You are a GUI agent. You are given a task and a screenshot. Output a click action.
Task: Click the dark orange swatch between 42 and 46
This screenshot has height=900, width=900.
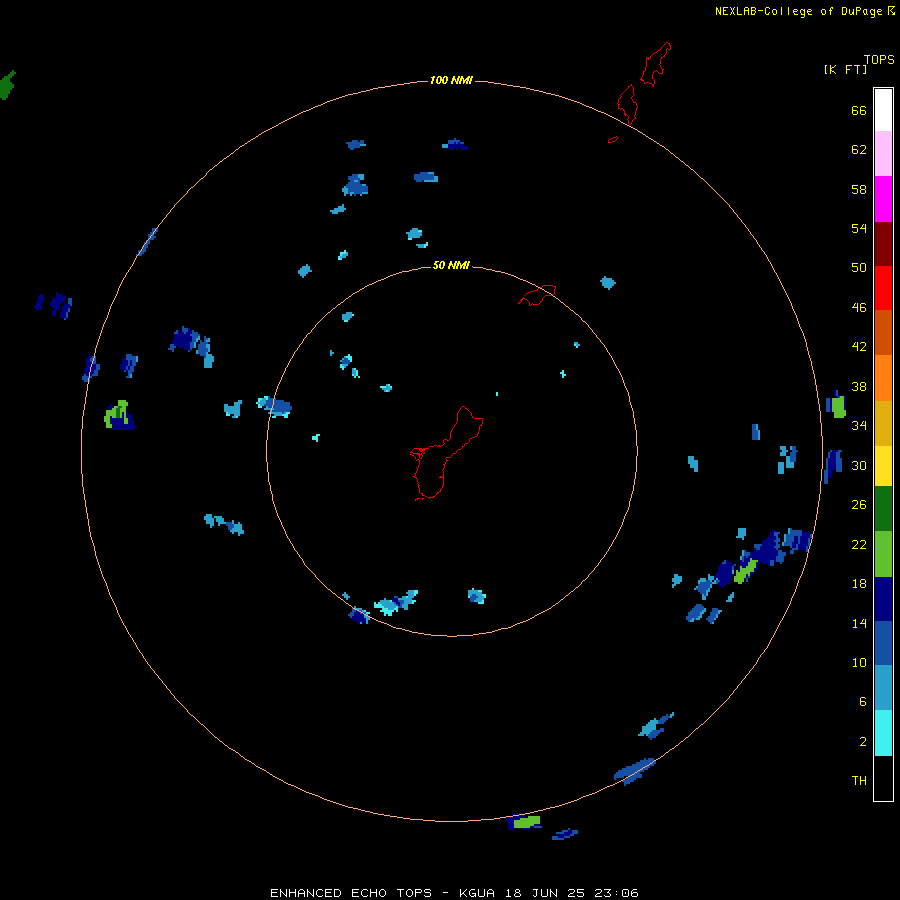pos(883,332)
